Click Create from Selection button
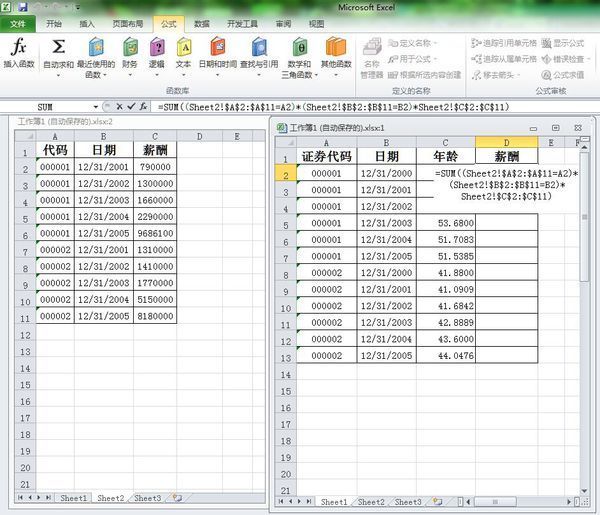Screen dimensions: 600x515 point(424,75)
